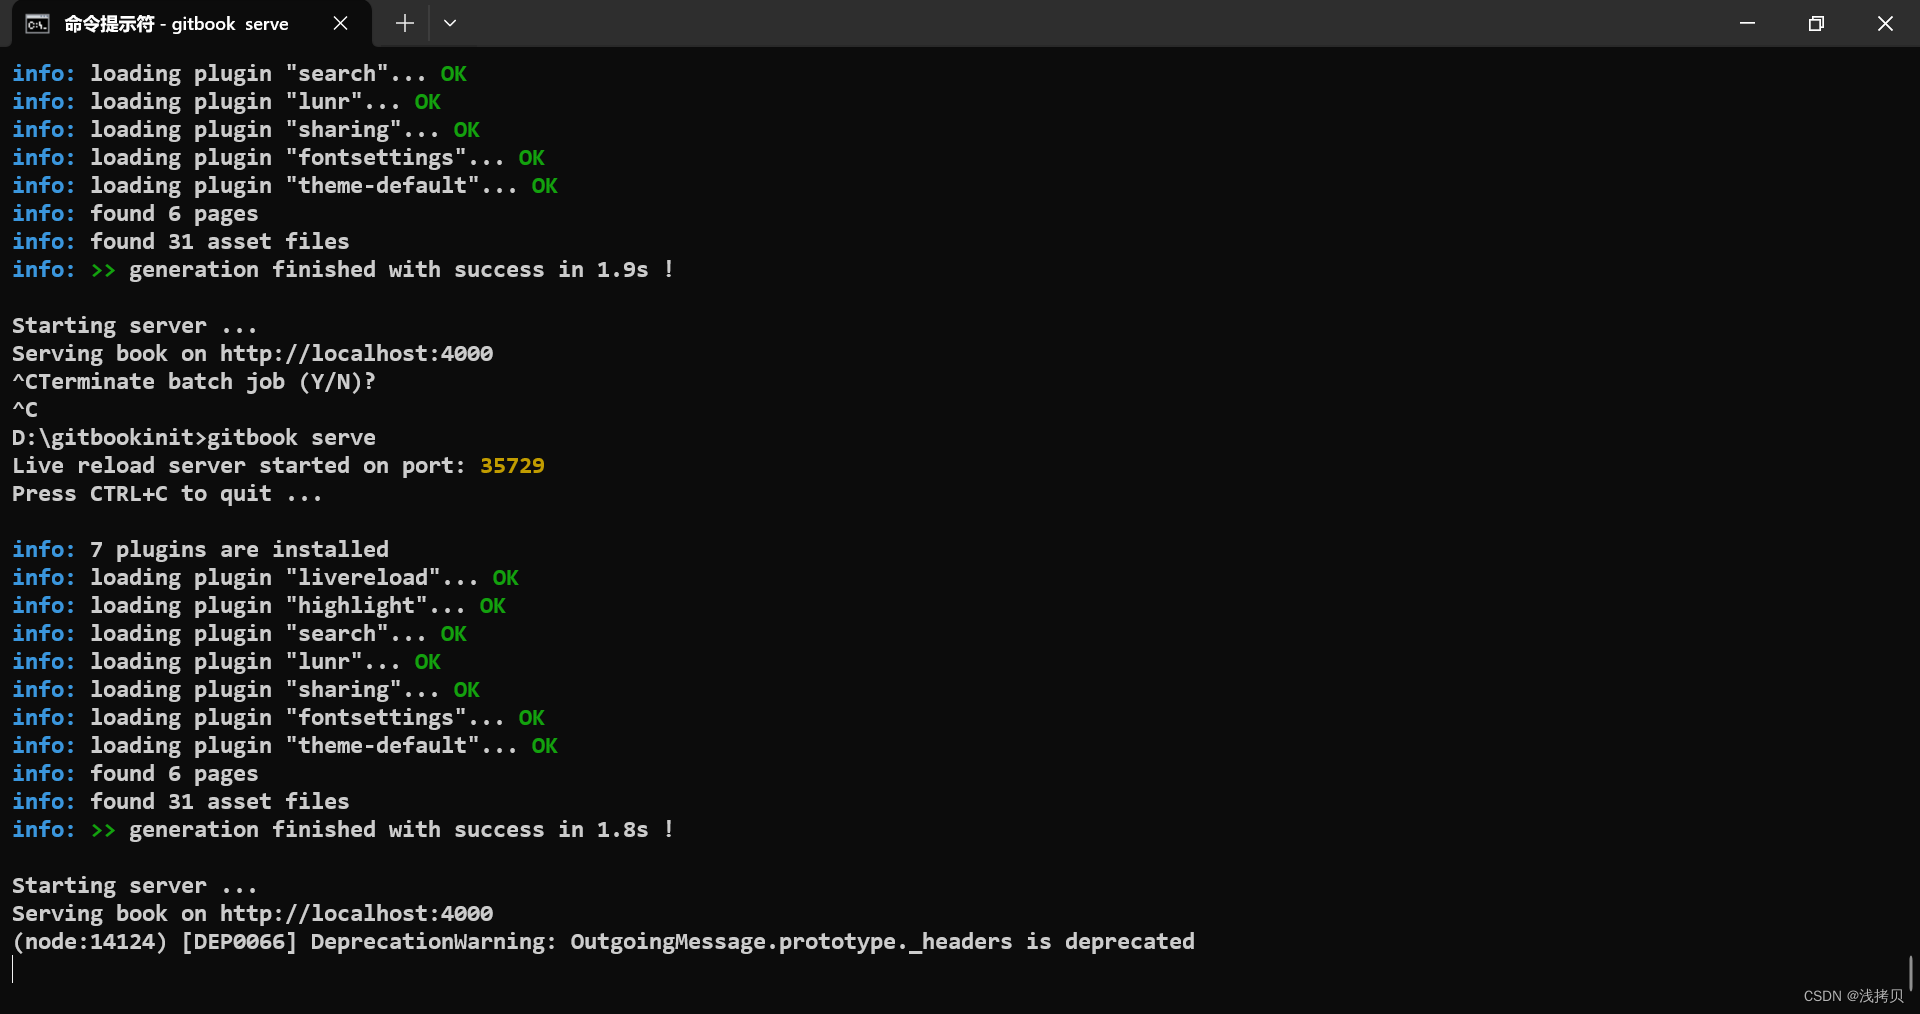The height and width of the screenshot is (1014, 1920).
Task: Click the loading plugin "livereload" line
Action: pos(265,578)
